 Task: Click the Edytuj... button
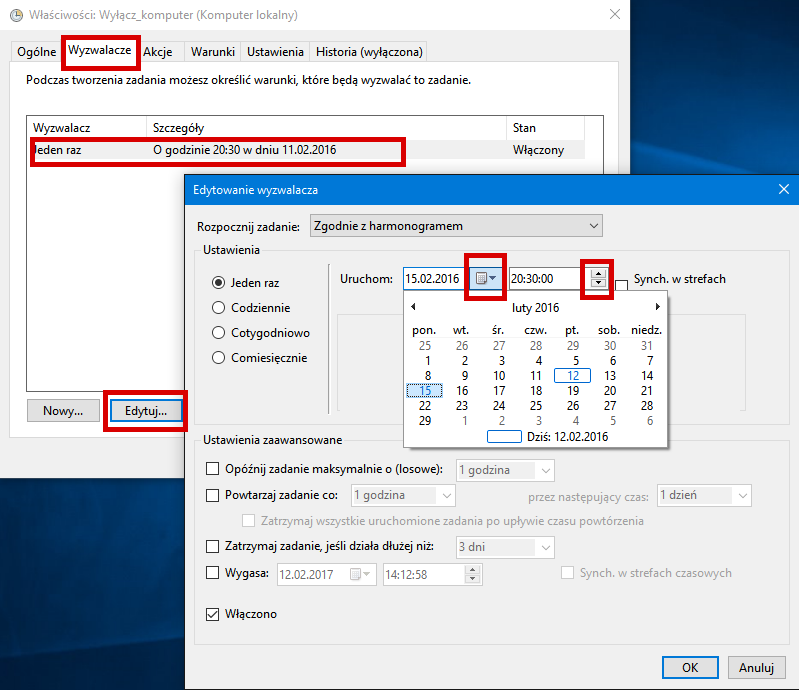(x=145, y=411)
